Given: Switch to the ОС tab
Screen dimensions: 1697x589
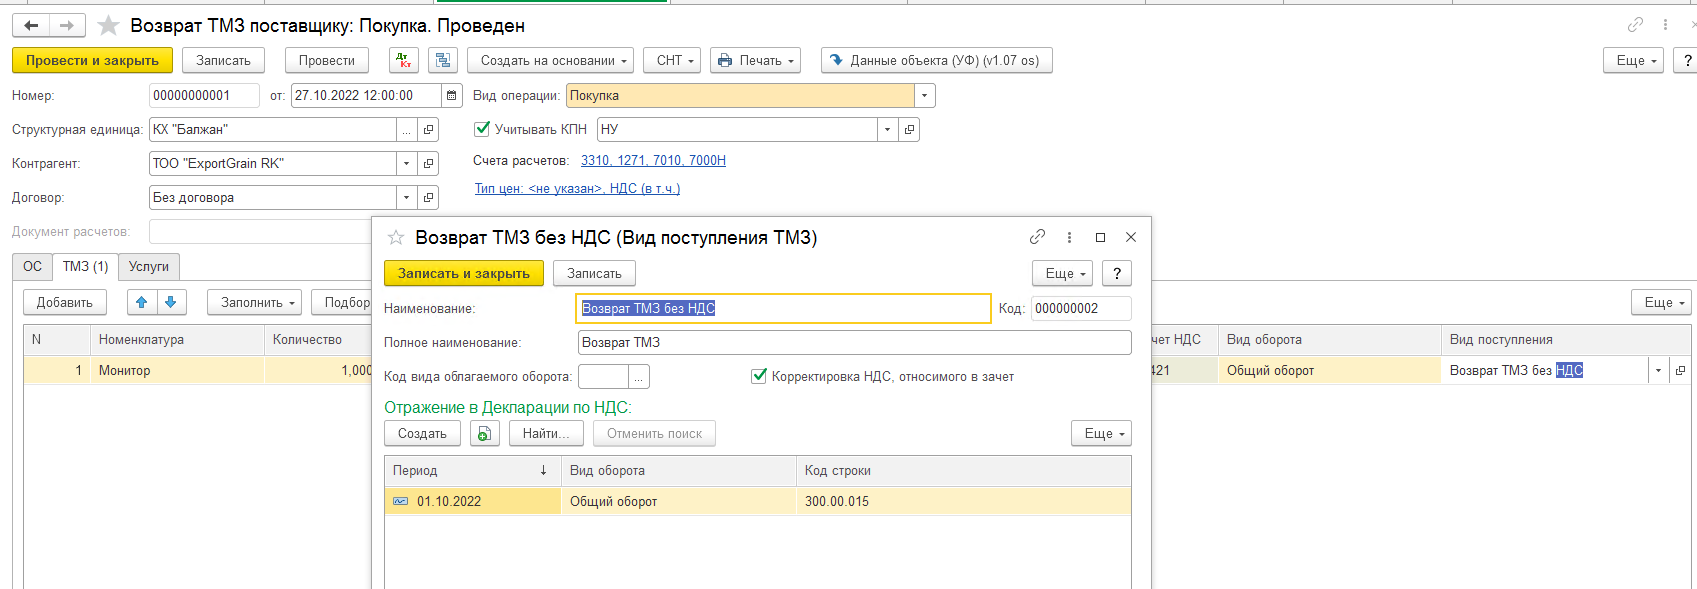Looking at the screenshot, I should (32, 266).
